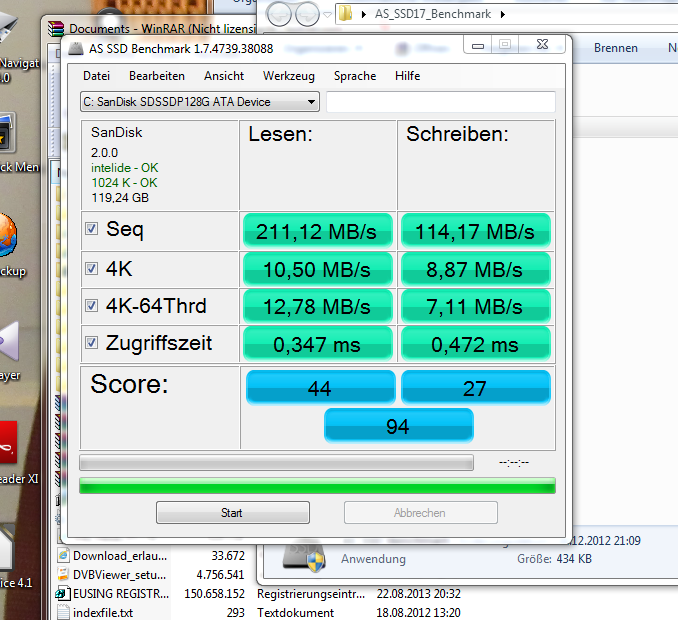Image resolution: width=678 pixels, height=620 pixels.
Task: Click the Seq write result 114,17 MB/s
Action: (x=476, y=231)
